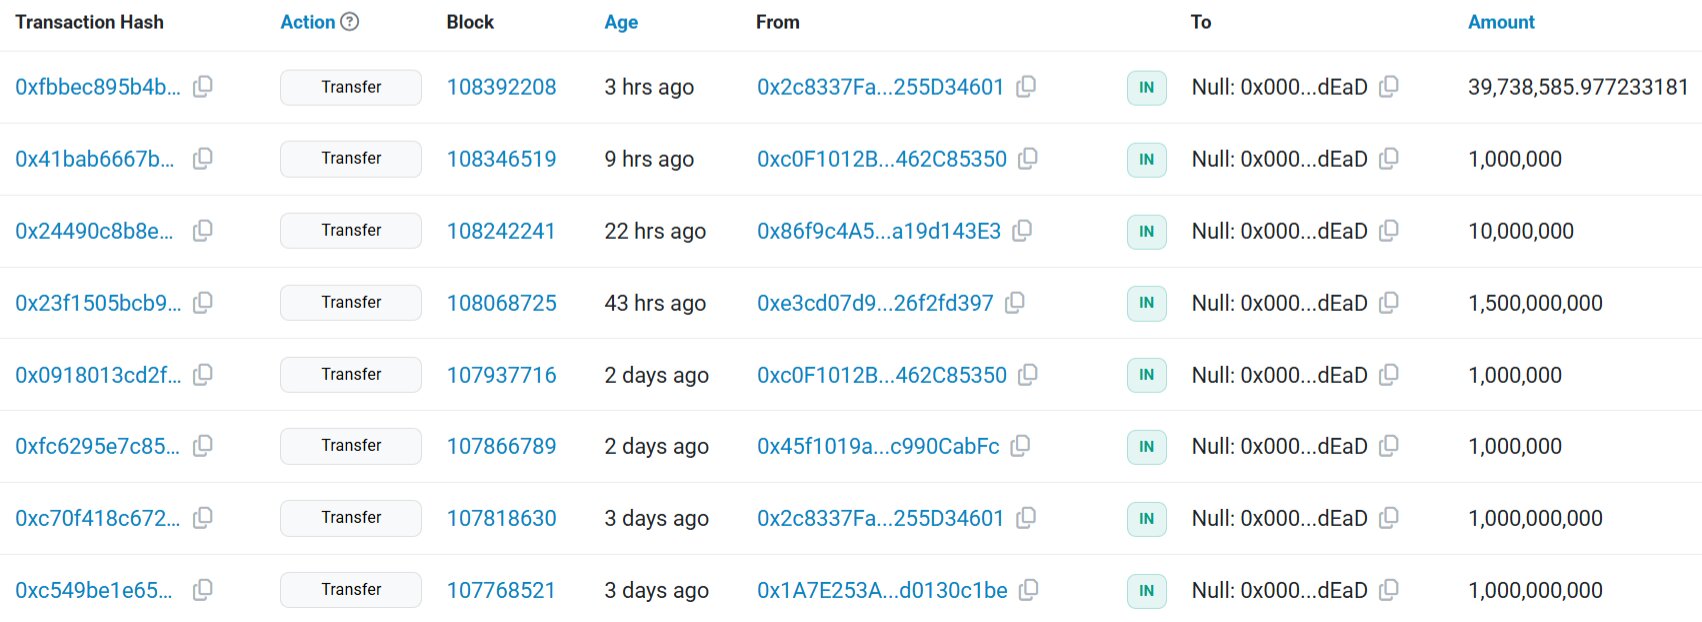The width and height of the screenshot is (1702, 622).
Task: Open transaction 0x41bab6667b
Action: 95,159
